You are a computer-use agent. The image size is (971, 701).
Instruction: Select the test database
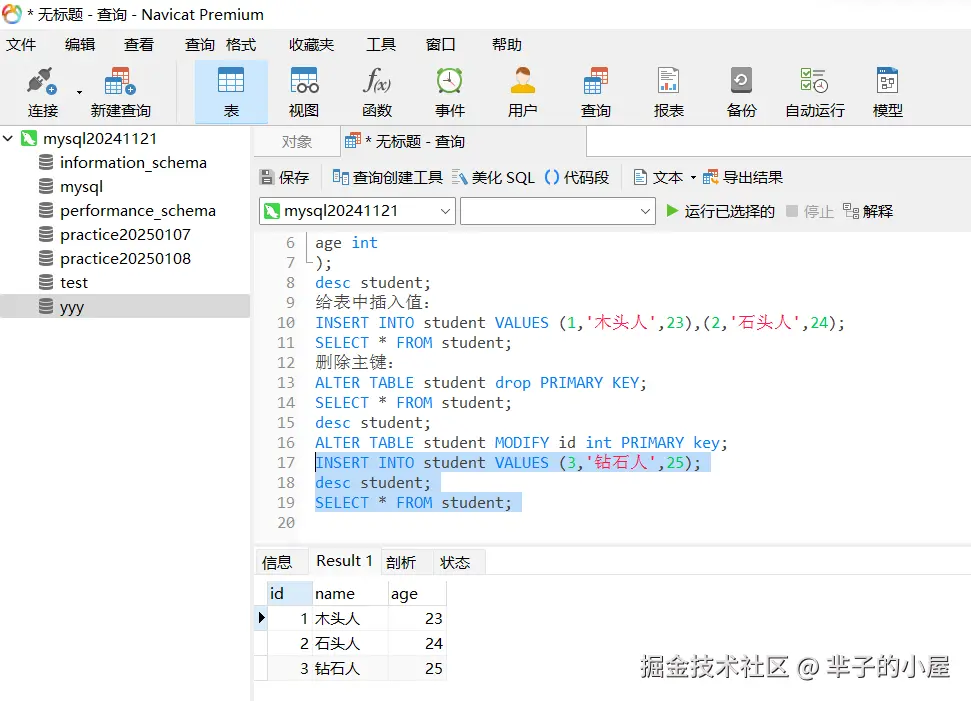74,282
